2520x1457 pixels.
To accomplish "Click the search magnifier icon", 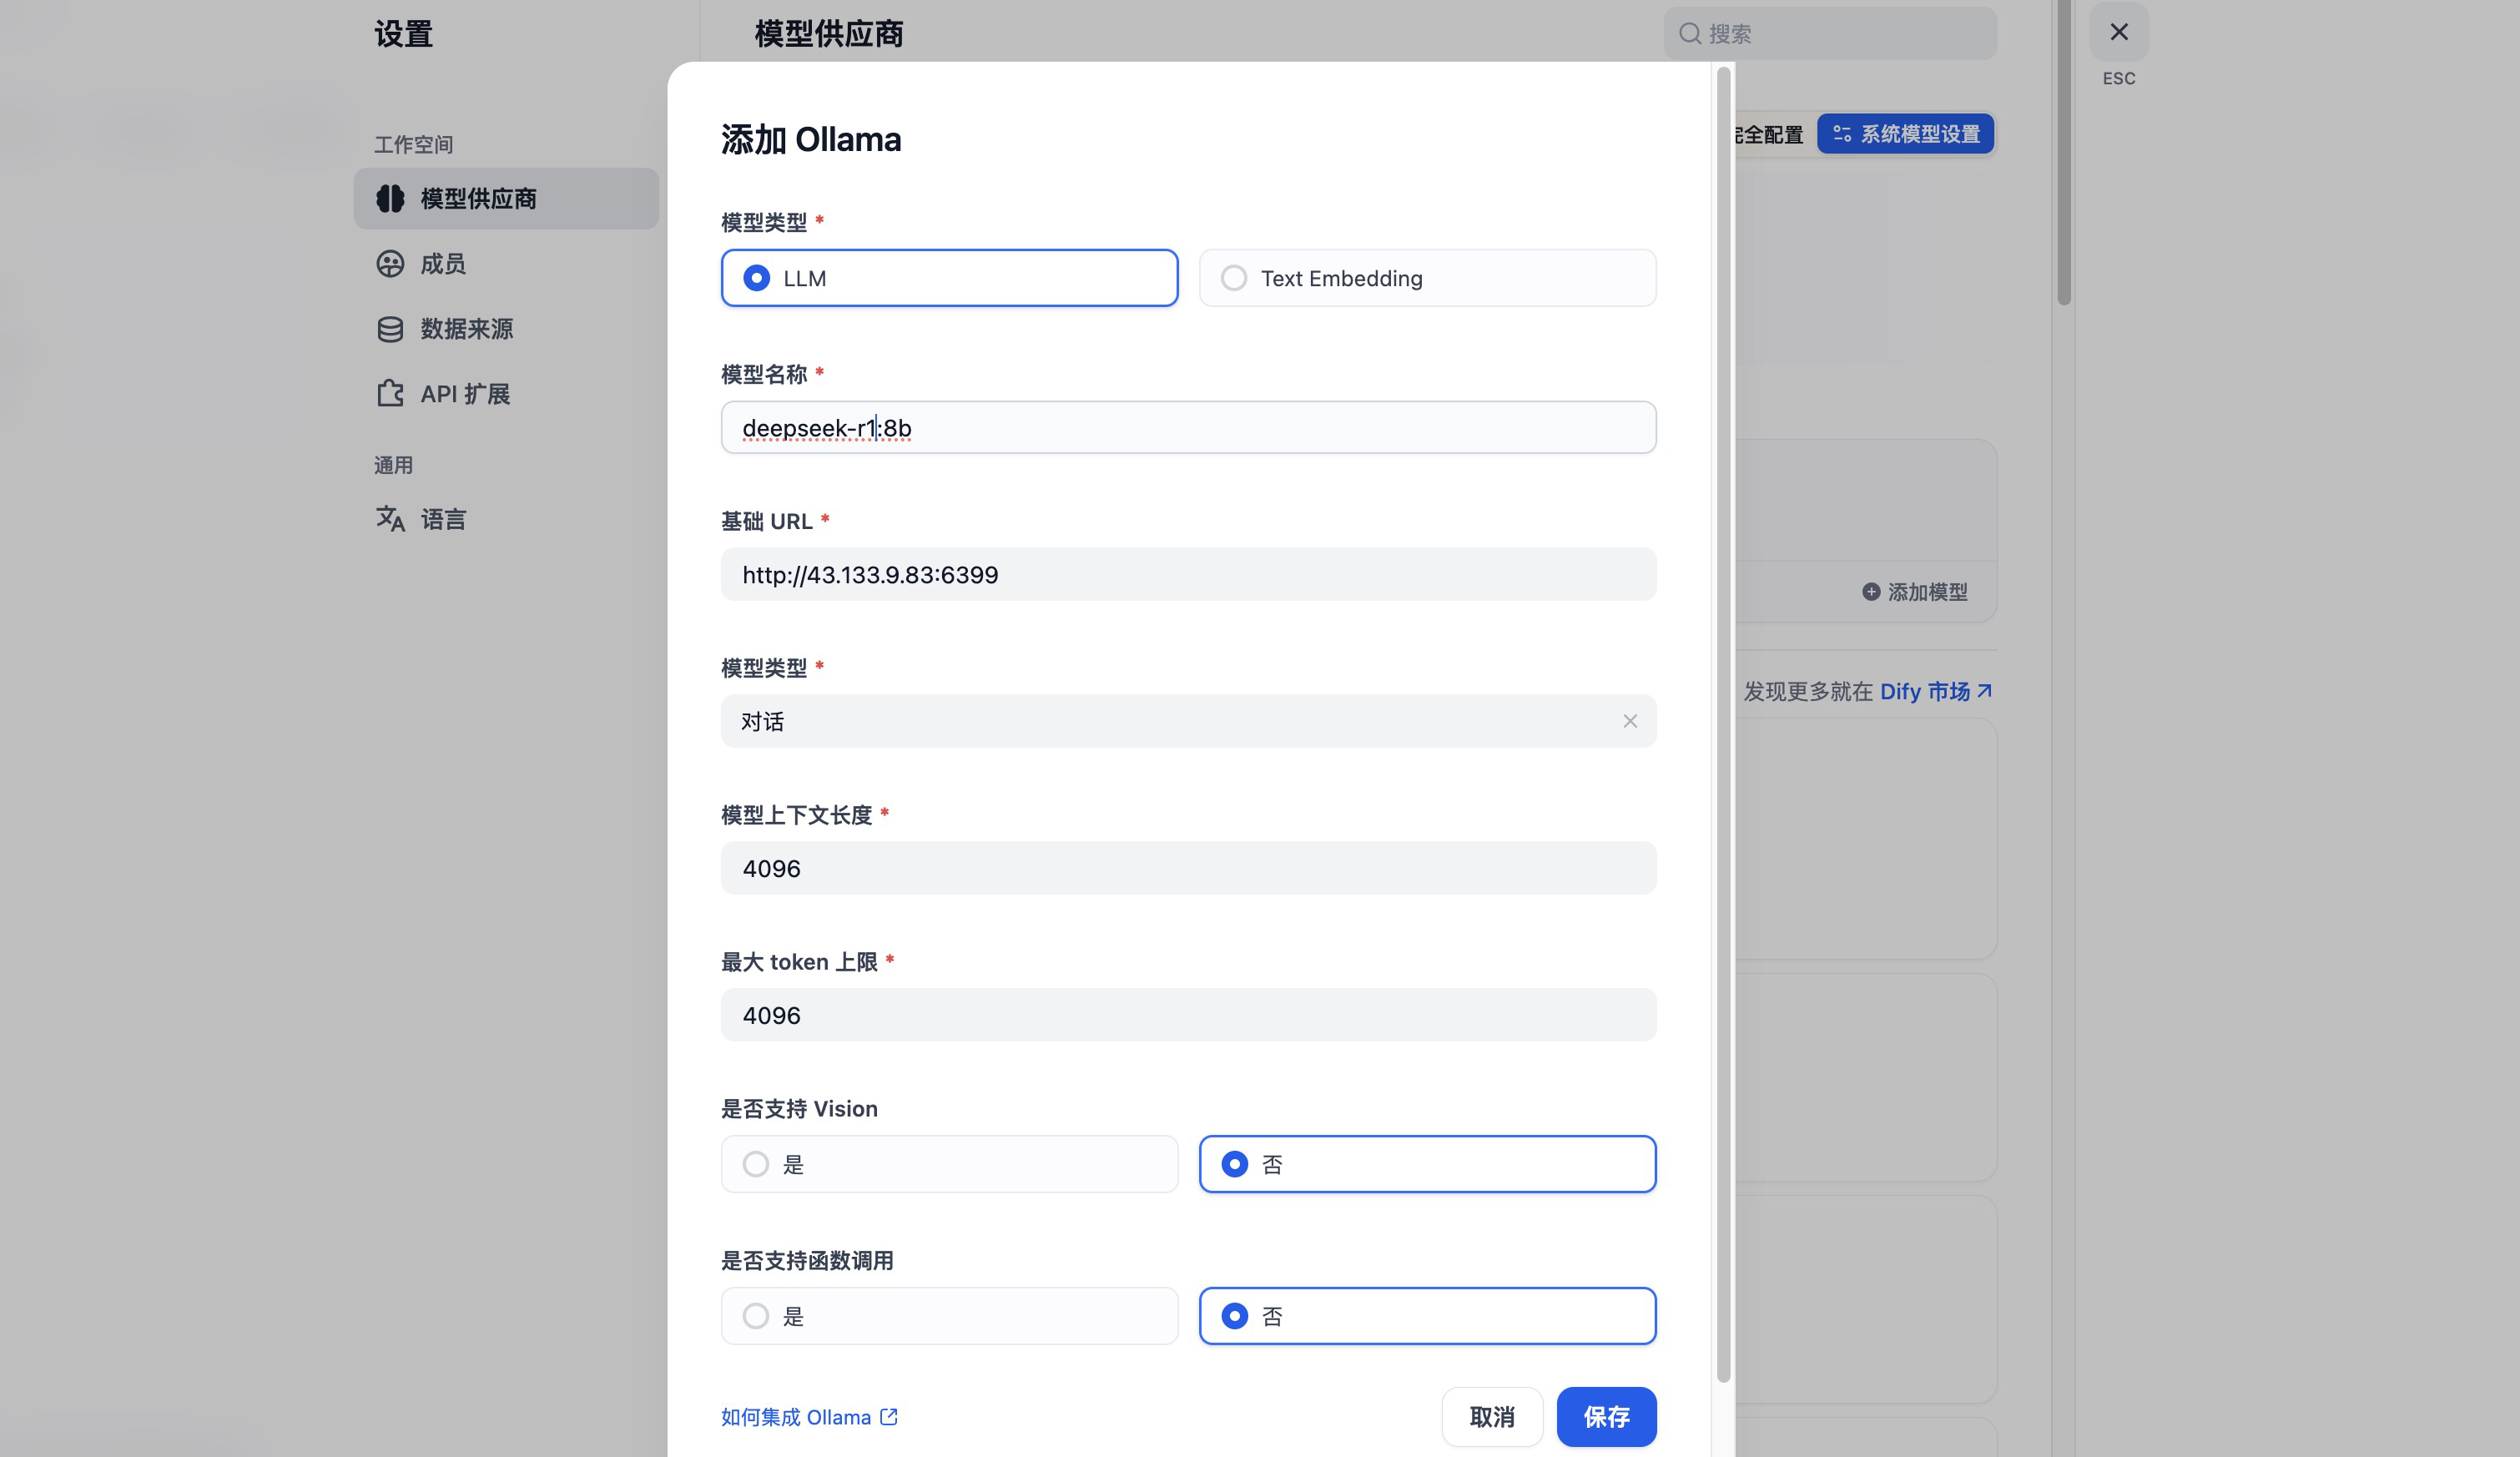I will tap(1689, 34).
